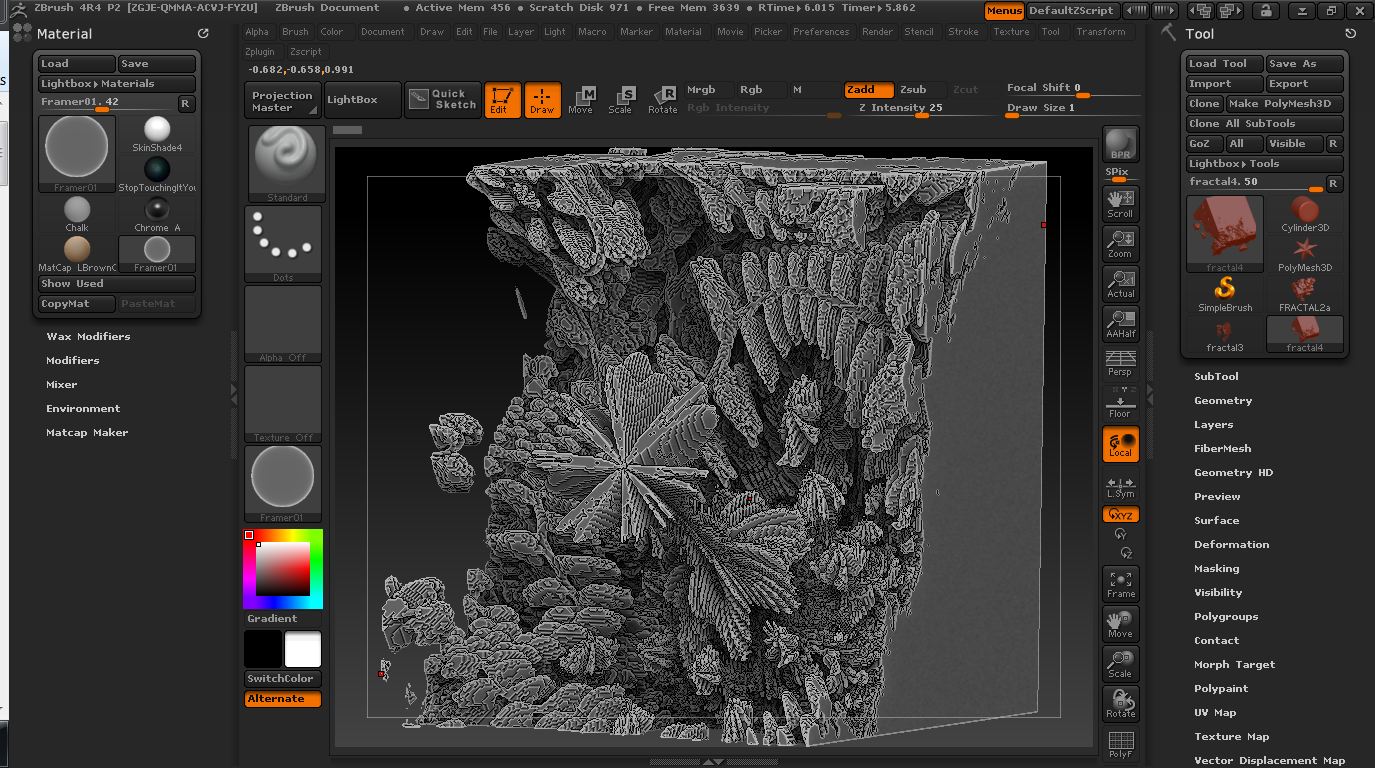This screenshot has height=768, width=1375.
Task: Select the Rotate transform mode icon
Action: [663, 100]
